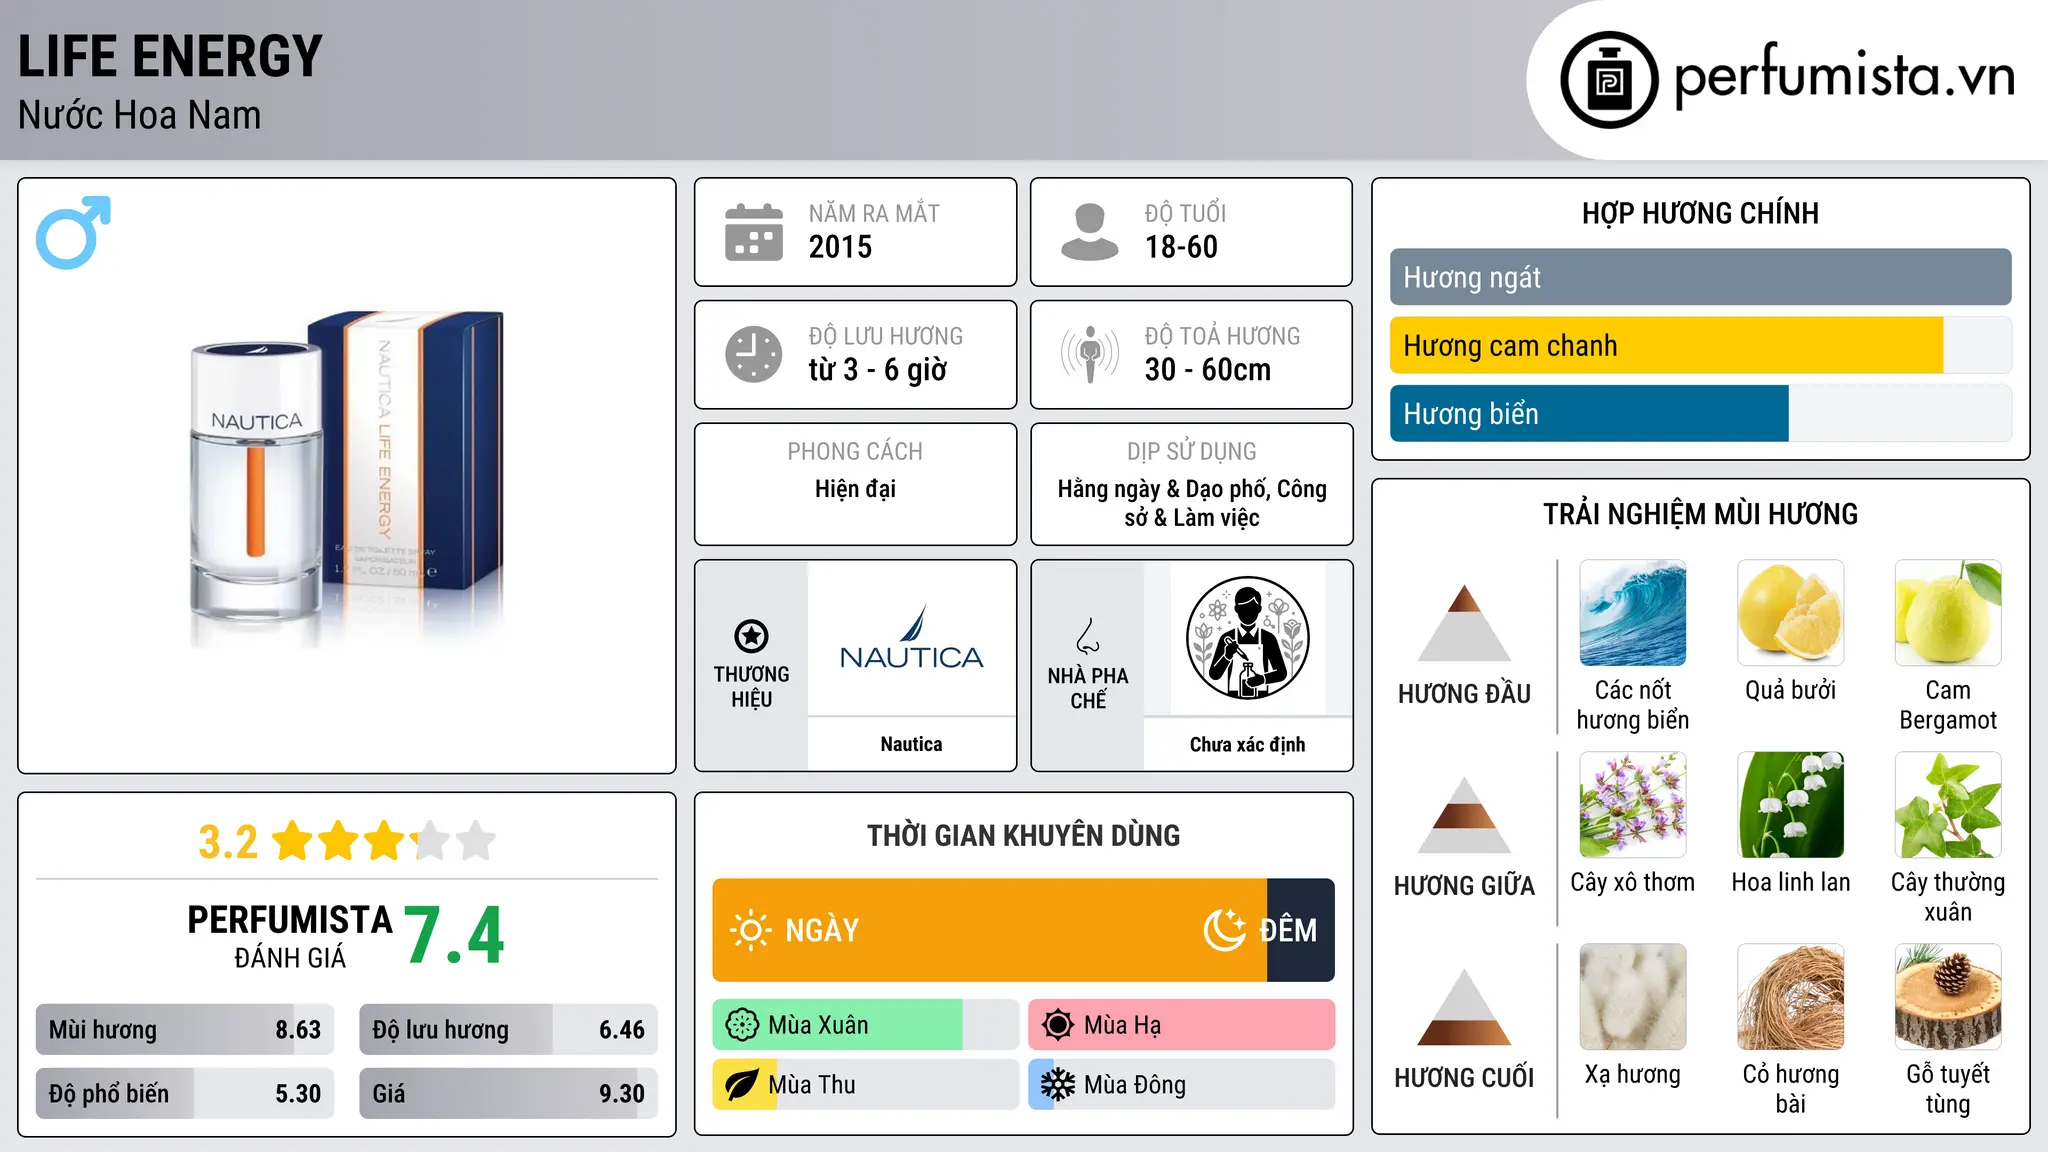Click the first gold rating star
Image resolution: width=2048 pixels, height=1152 pixels.
(x=293, y=841)
